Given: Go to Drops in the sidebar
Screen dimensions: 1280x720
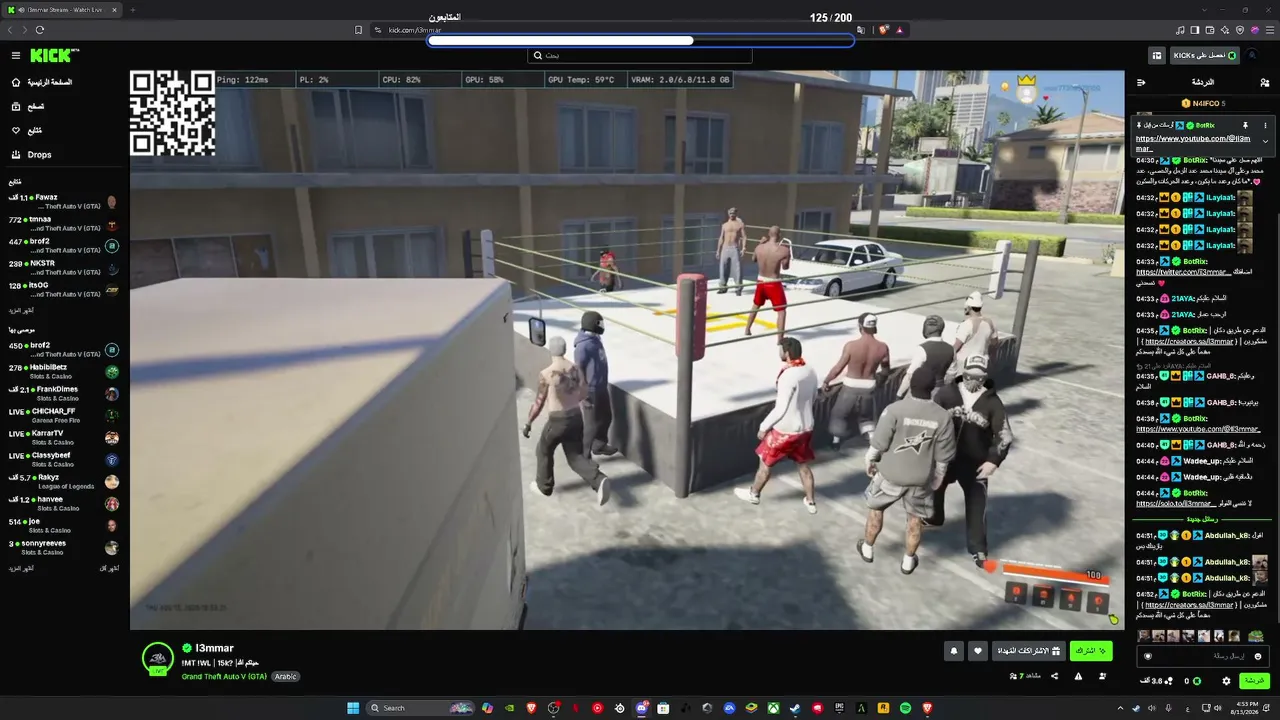Looking at the screenshot, I should pyautogui.click(x=40, y=155).
